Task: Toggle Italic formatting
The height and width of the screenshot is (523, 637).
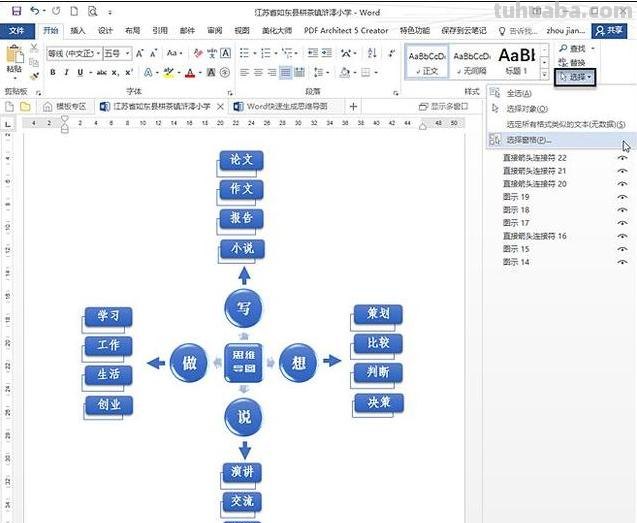Action: click(66, 73)
